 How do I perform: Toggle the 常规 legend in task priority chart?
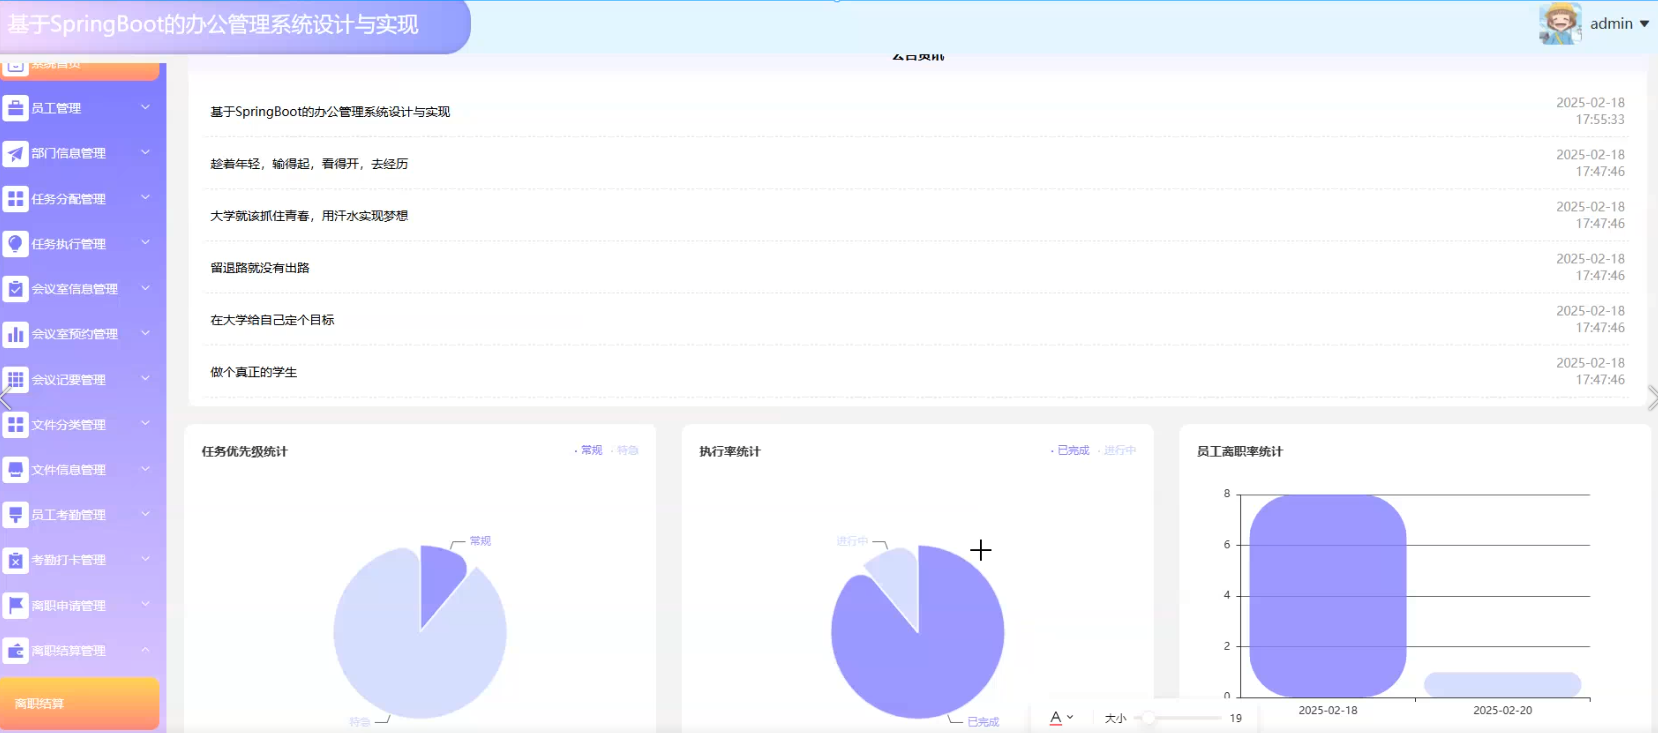[x=590, y=451]
